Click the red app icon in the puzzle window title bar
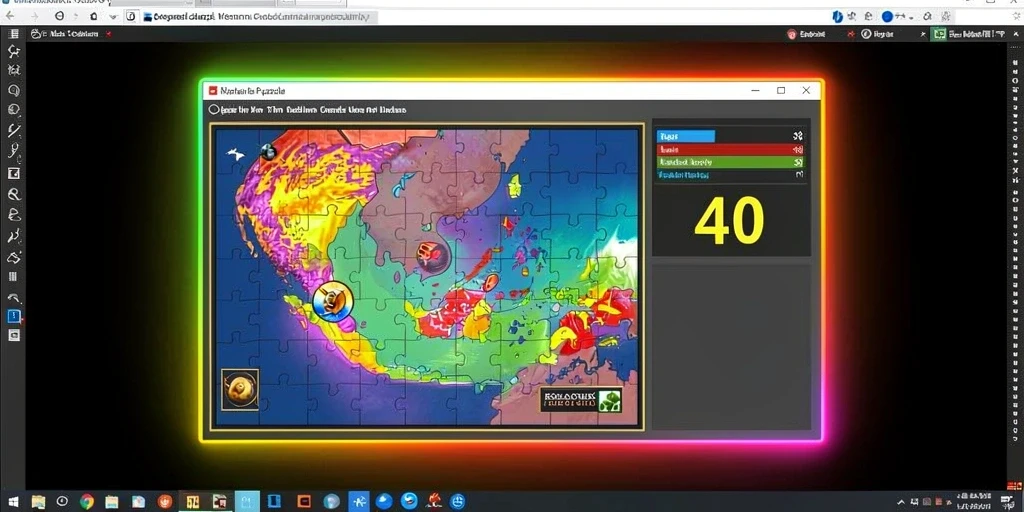Screen dimensions: 1024x512 212,91
